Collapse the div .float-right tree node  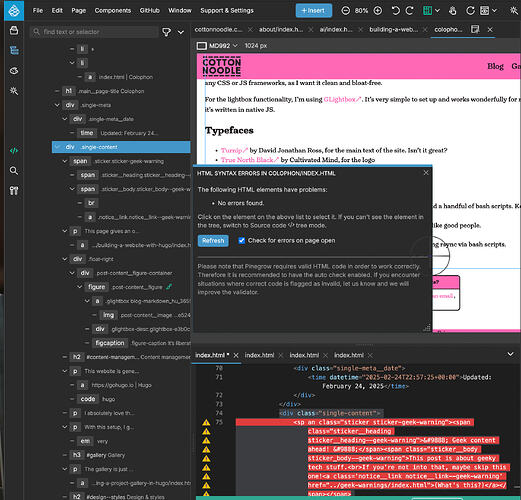pos(65,259)
